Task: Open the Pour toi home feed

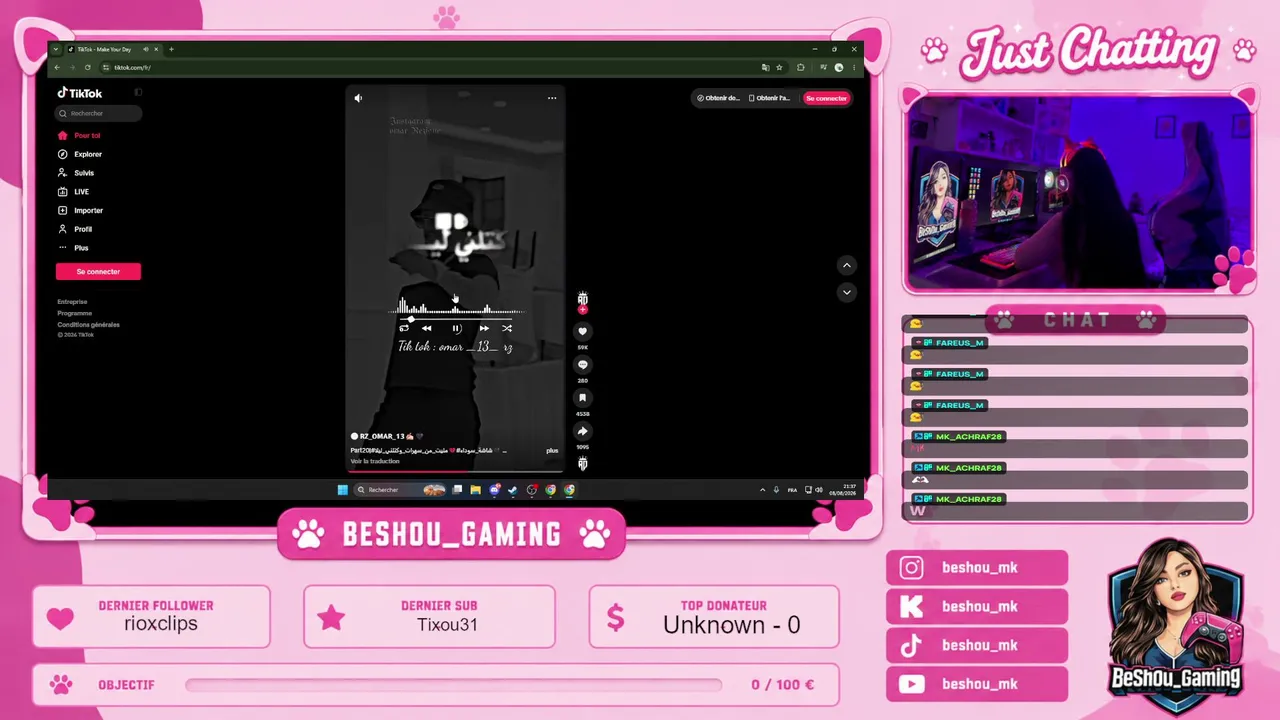Action: [x=80, y=135]
